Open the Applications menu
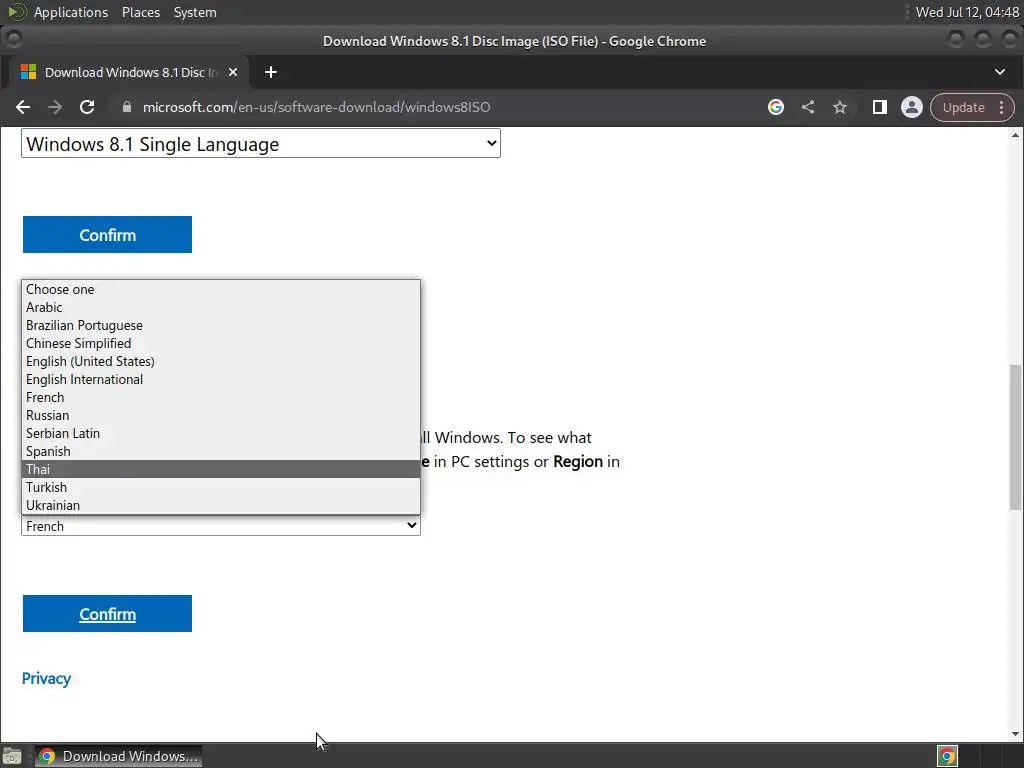This screenshot has width=1024, height=768. pyautogui.click(x=71, y=12)
